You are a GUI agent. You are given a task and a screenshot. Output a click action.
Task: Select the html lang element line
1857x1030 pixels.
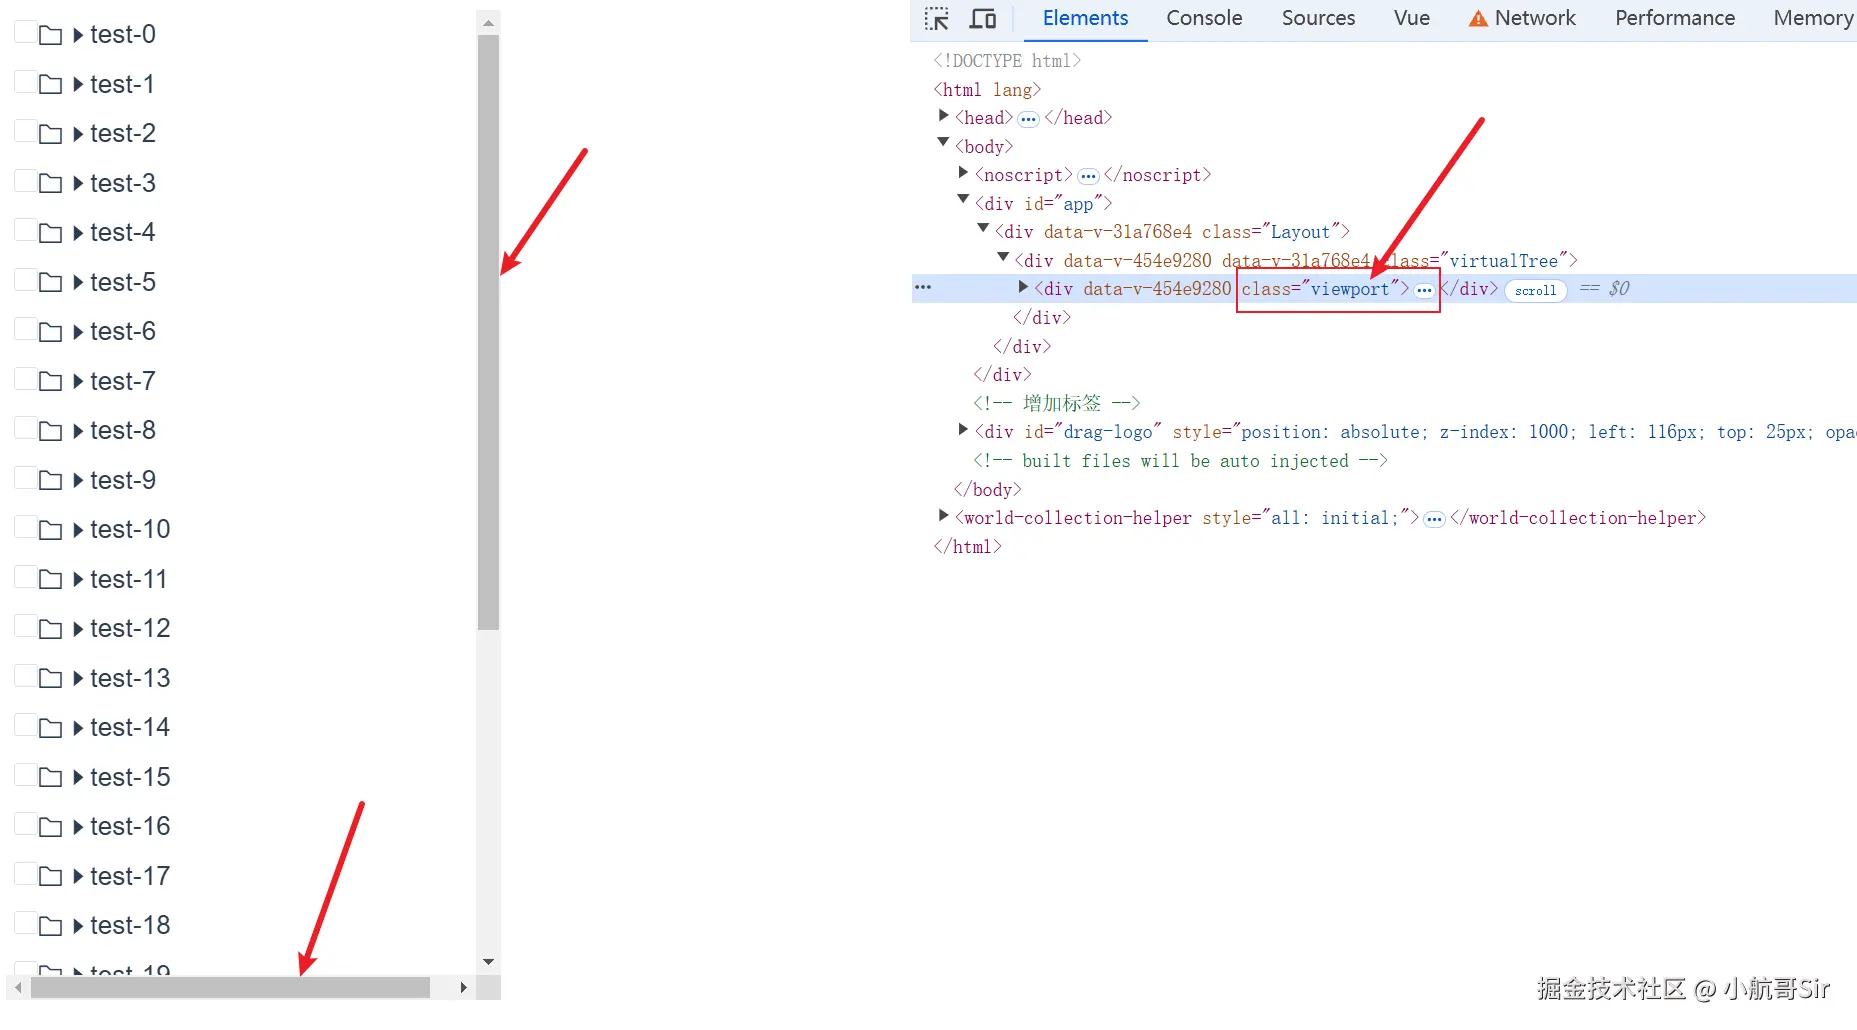pyautogui.click(x=987, y=90)
